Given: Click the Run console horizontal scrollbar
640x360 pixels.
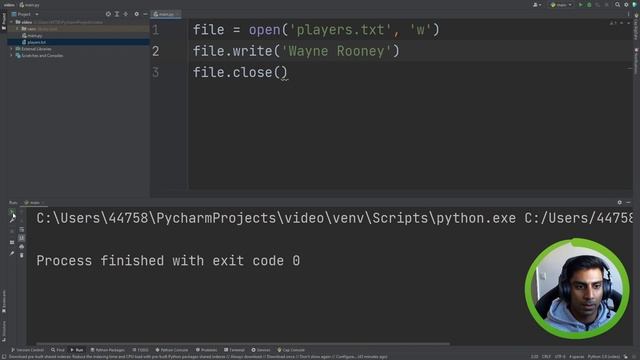Looking at the screenshot, I should coord(243,344).
